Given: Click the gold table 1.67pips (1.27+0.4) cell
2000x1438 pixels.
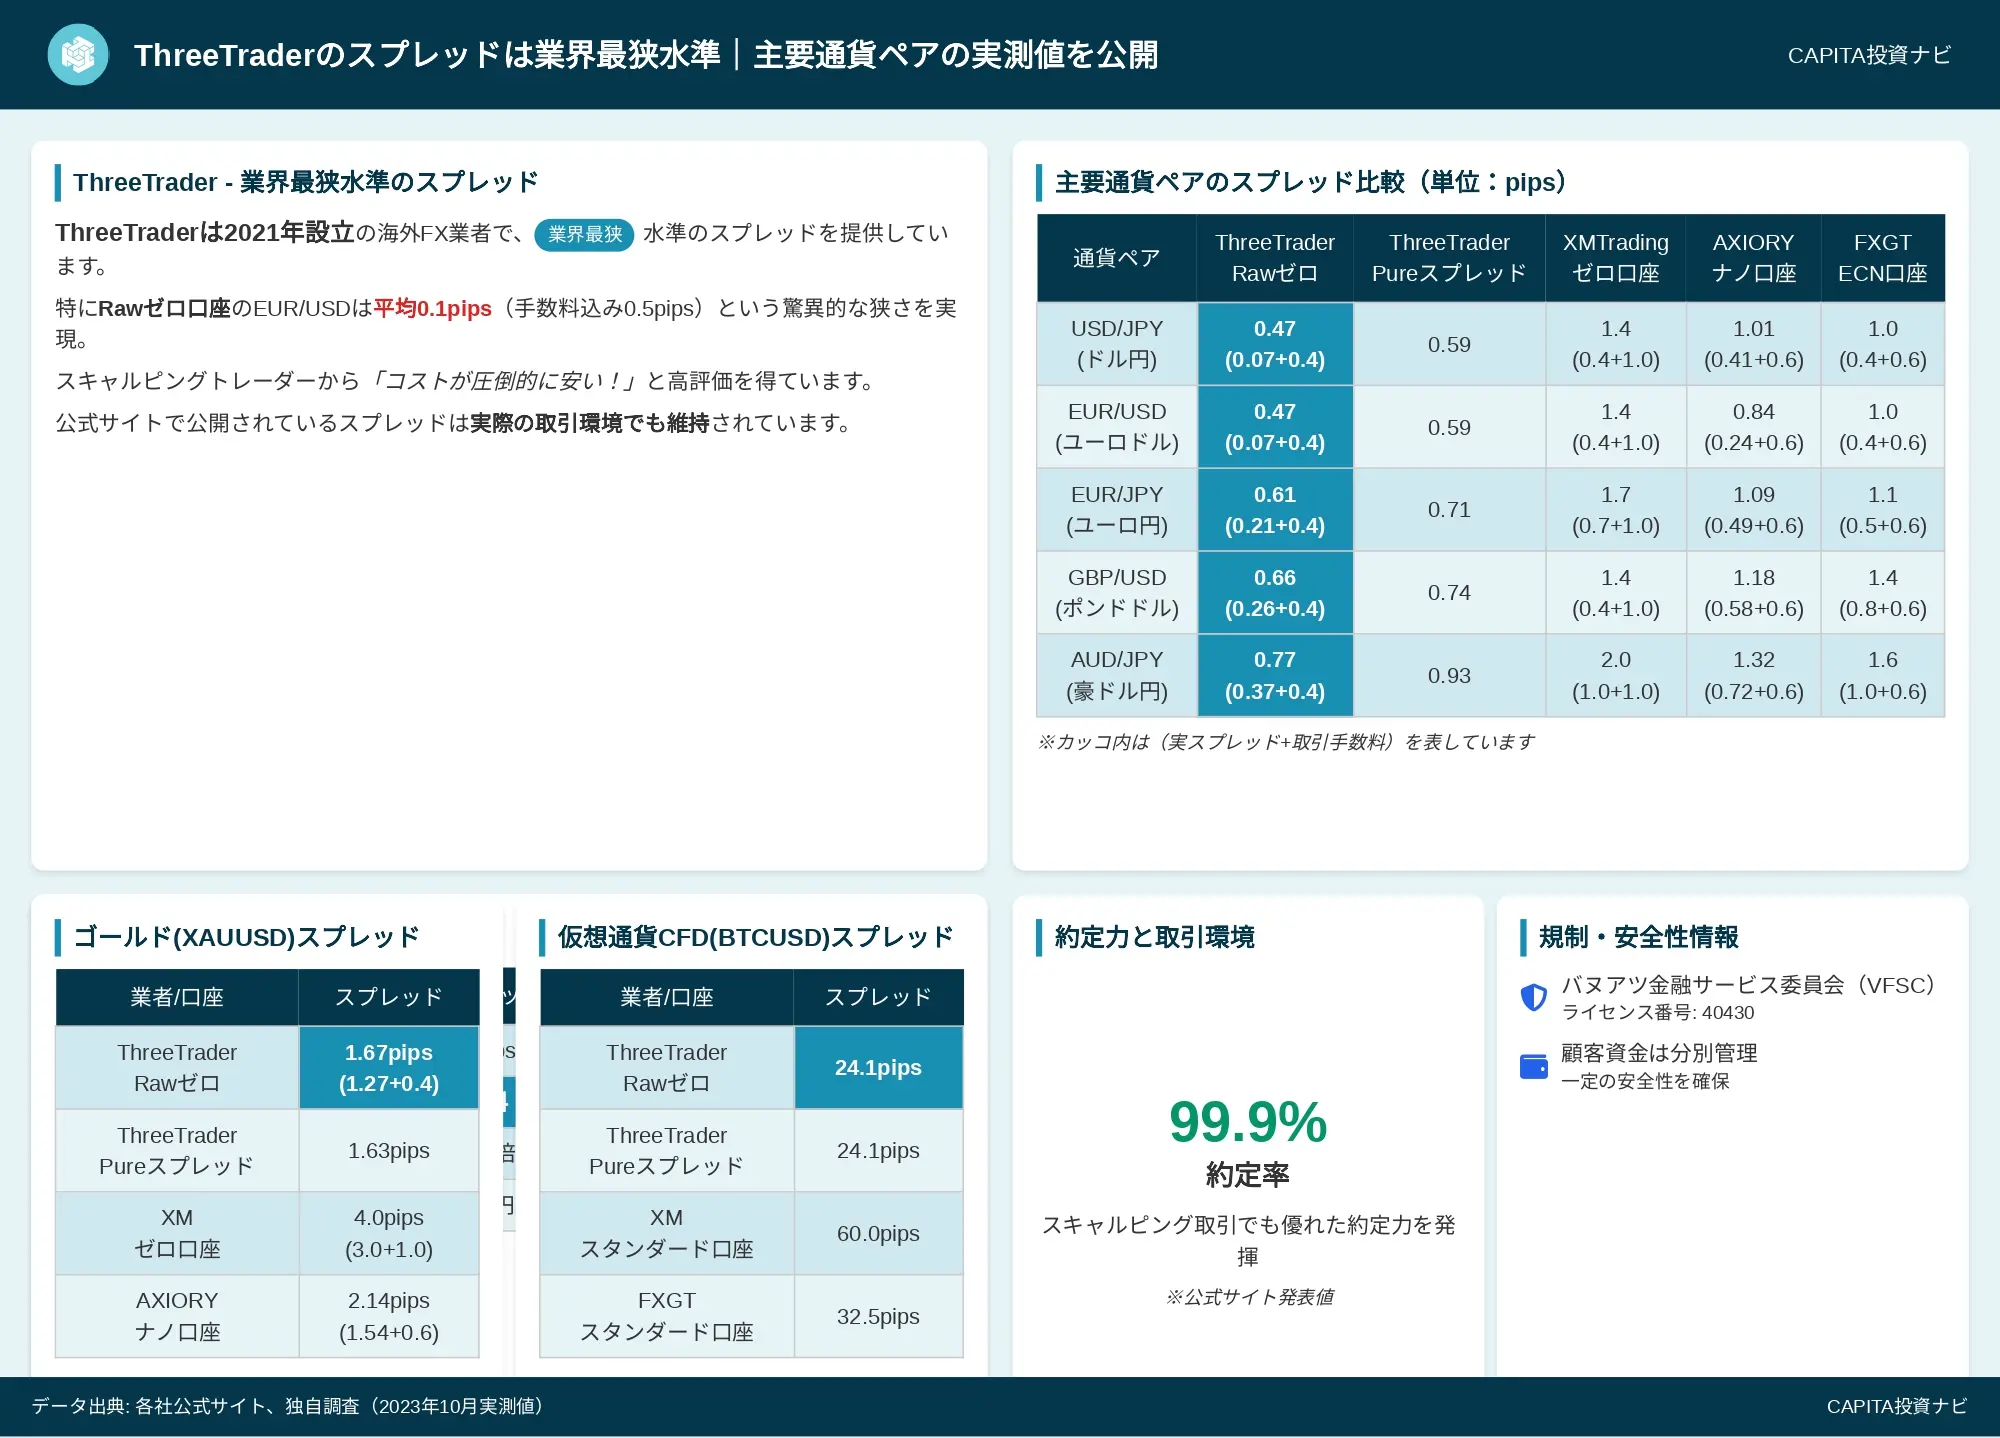Looking at the screenshot, I should 389,1068.
